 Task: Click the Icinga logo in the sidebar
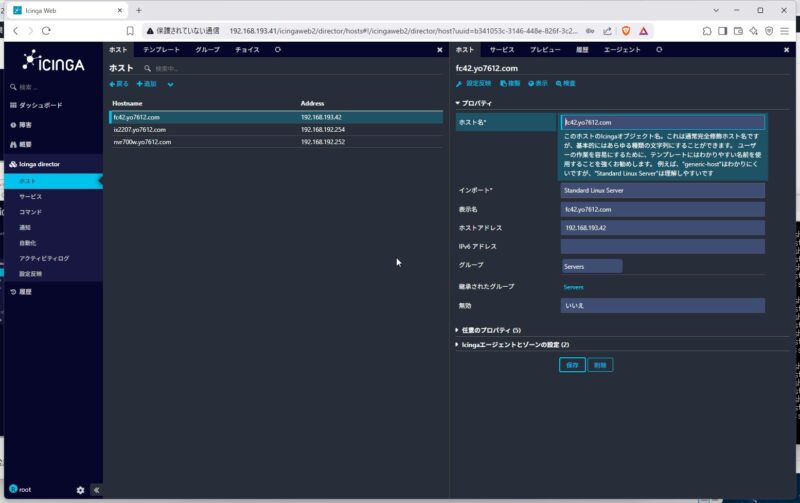54,62
